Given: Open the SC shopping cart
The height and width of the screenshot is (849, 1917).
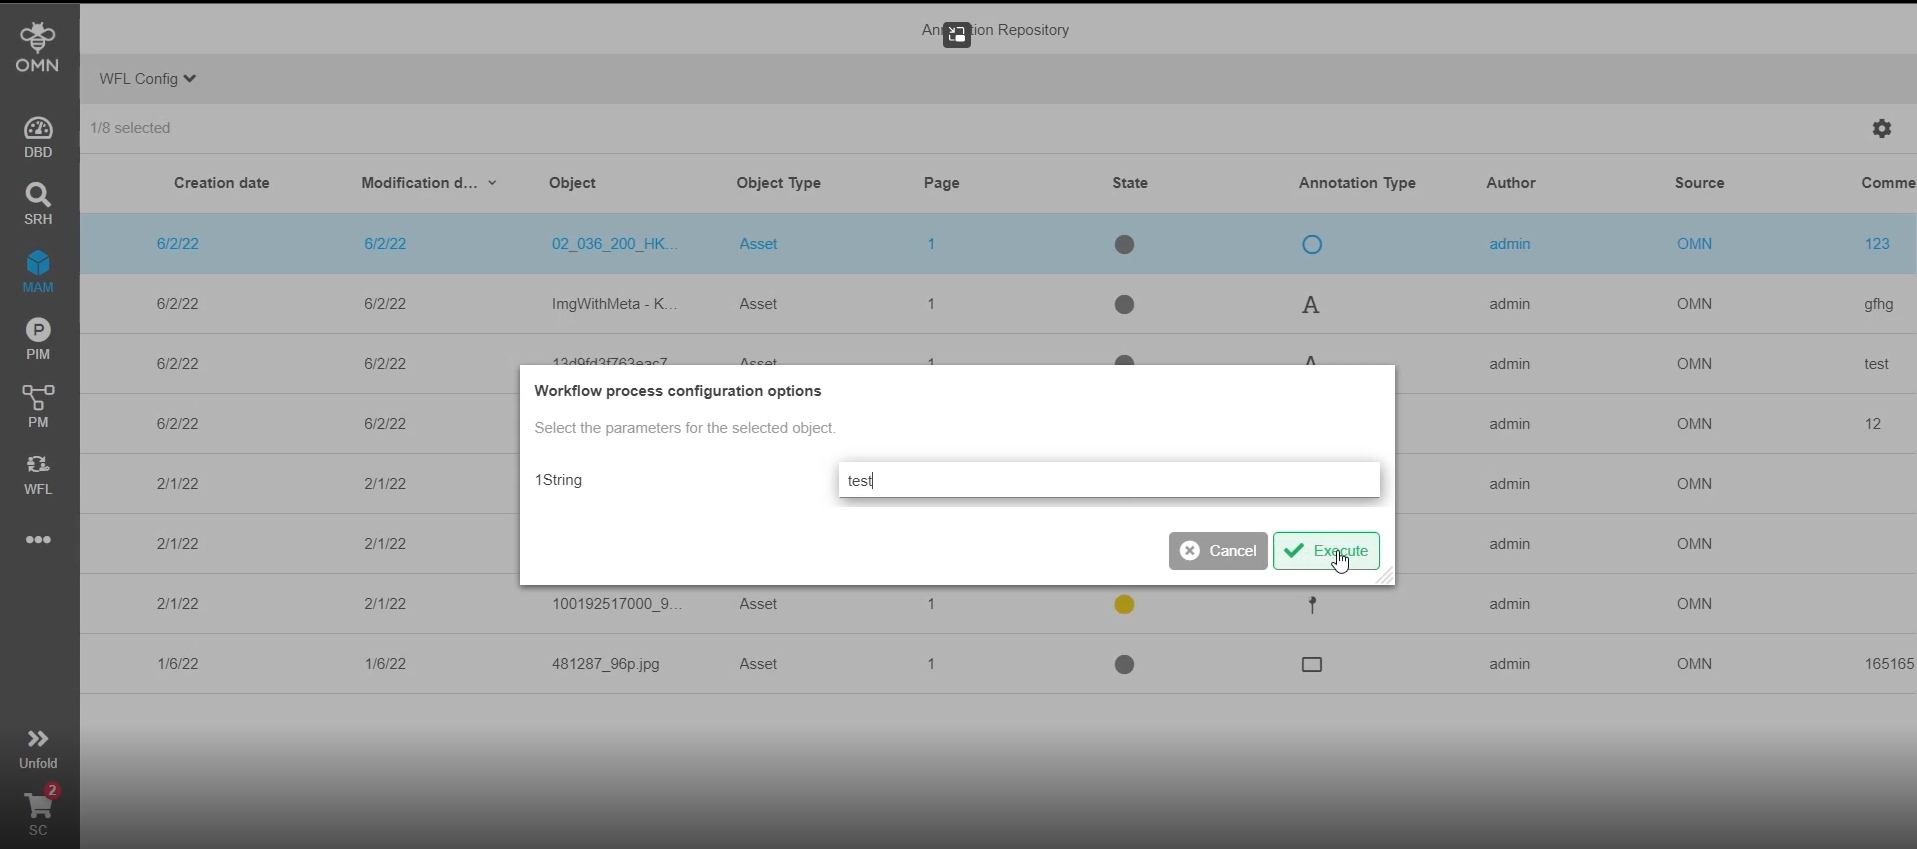Looking at the screenshot, I should click(x=38, y=813).
